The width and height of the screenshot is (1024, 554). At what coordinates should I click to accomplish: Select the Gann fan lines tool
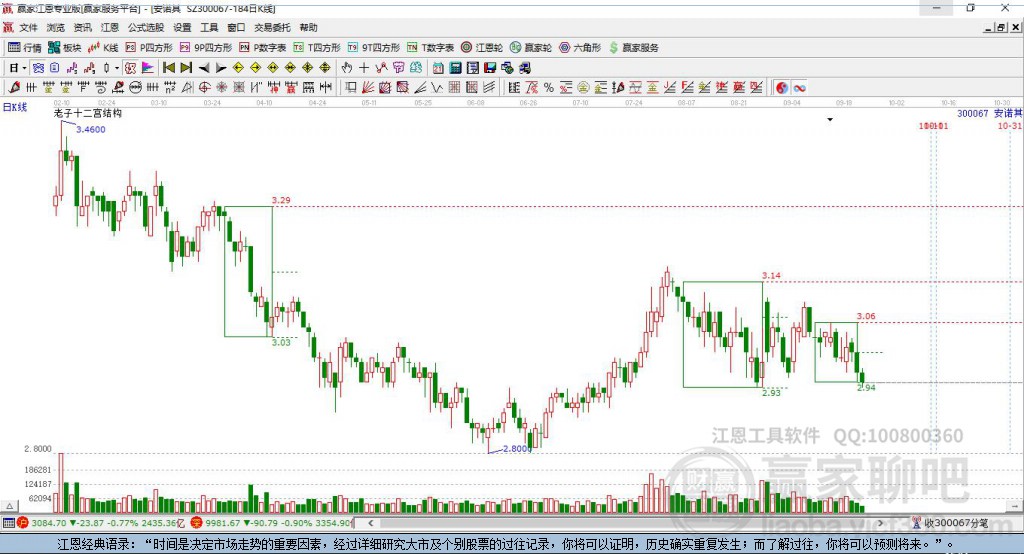(368, 88)
